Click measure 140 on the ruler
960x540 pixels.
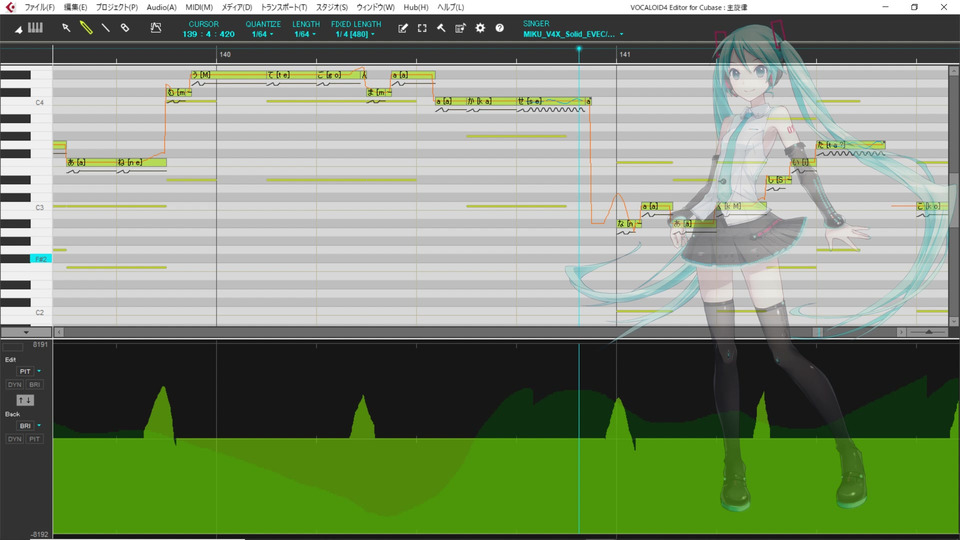[x=225, y=54]
